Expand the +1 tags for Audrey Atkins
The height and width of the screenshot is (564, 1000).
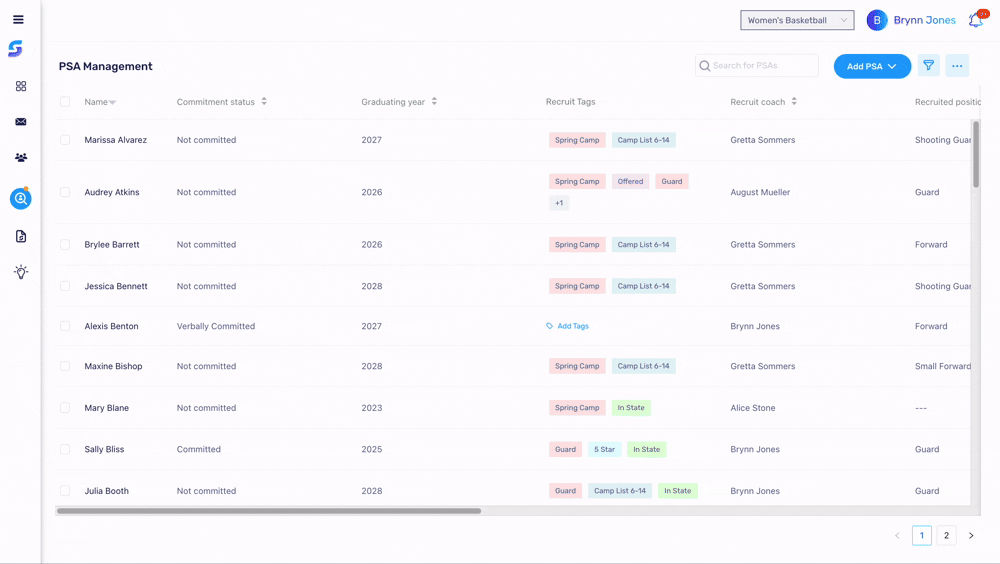point(559,203)
